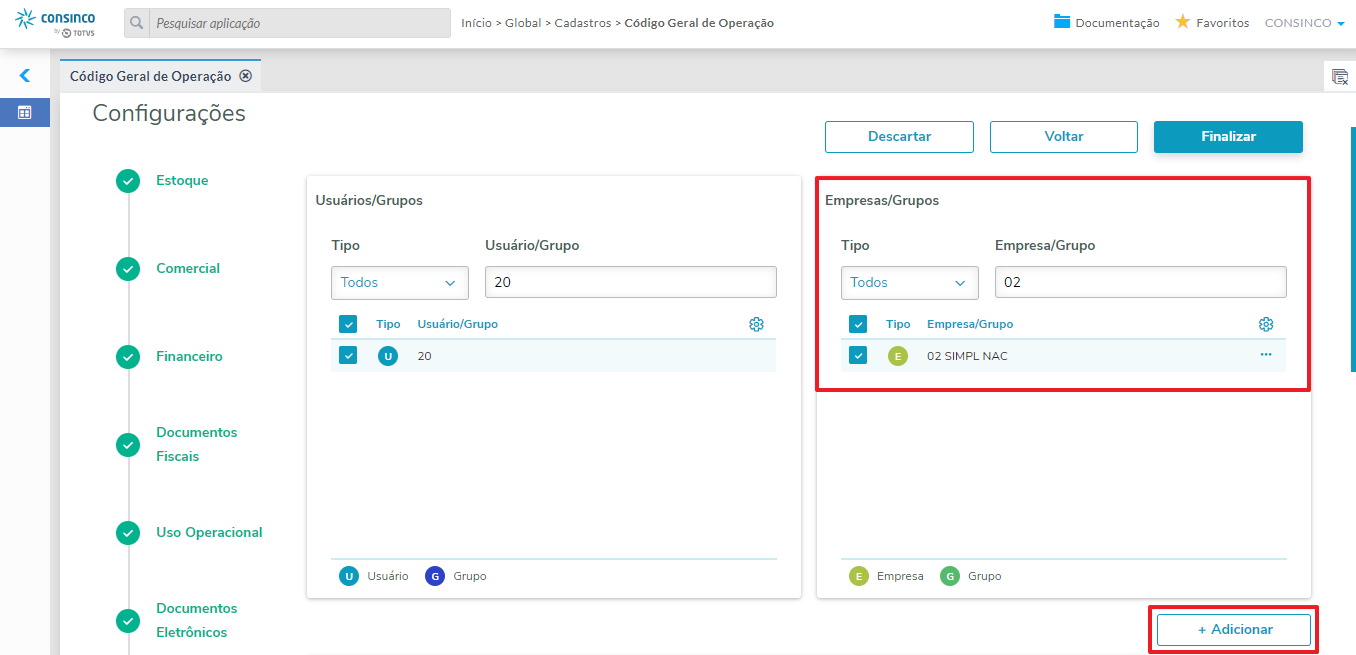
Task: Open more options for 02 SIMPL NAC
Action: point(1266,355)
